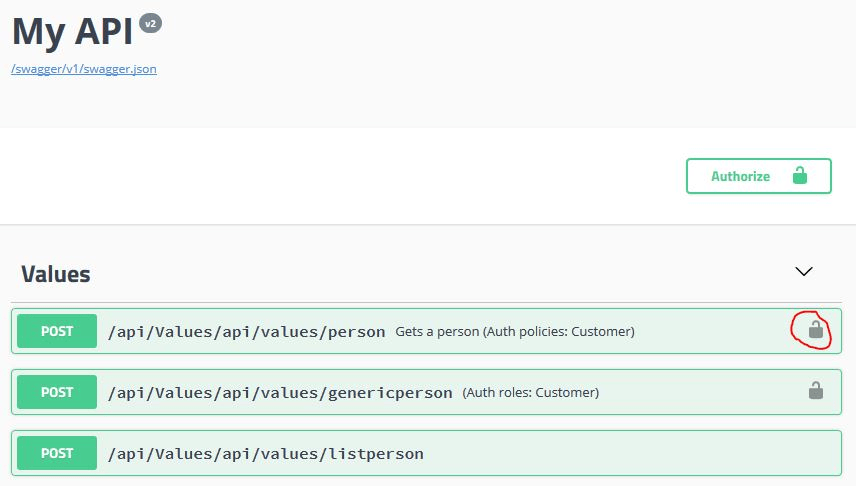Expand the /api/Values/api/values/genericperson path
This screenshot has width=856, height=486.
tap(280, 393)
